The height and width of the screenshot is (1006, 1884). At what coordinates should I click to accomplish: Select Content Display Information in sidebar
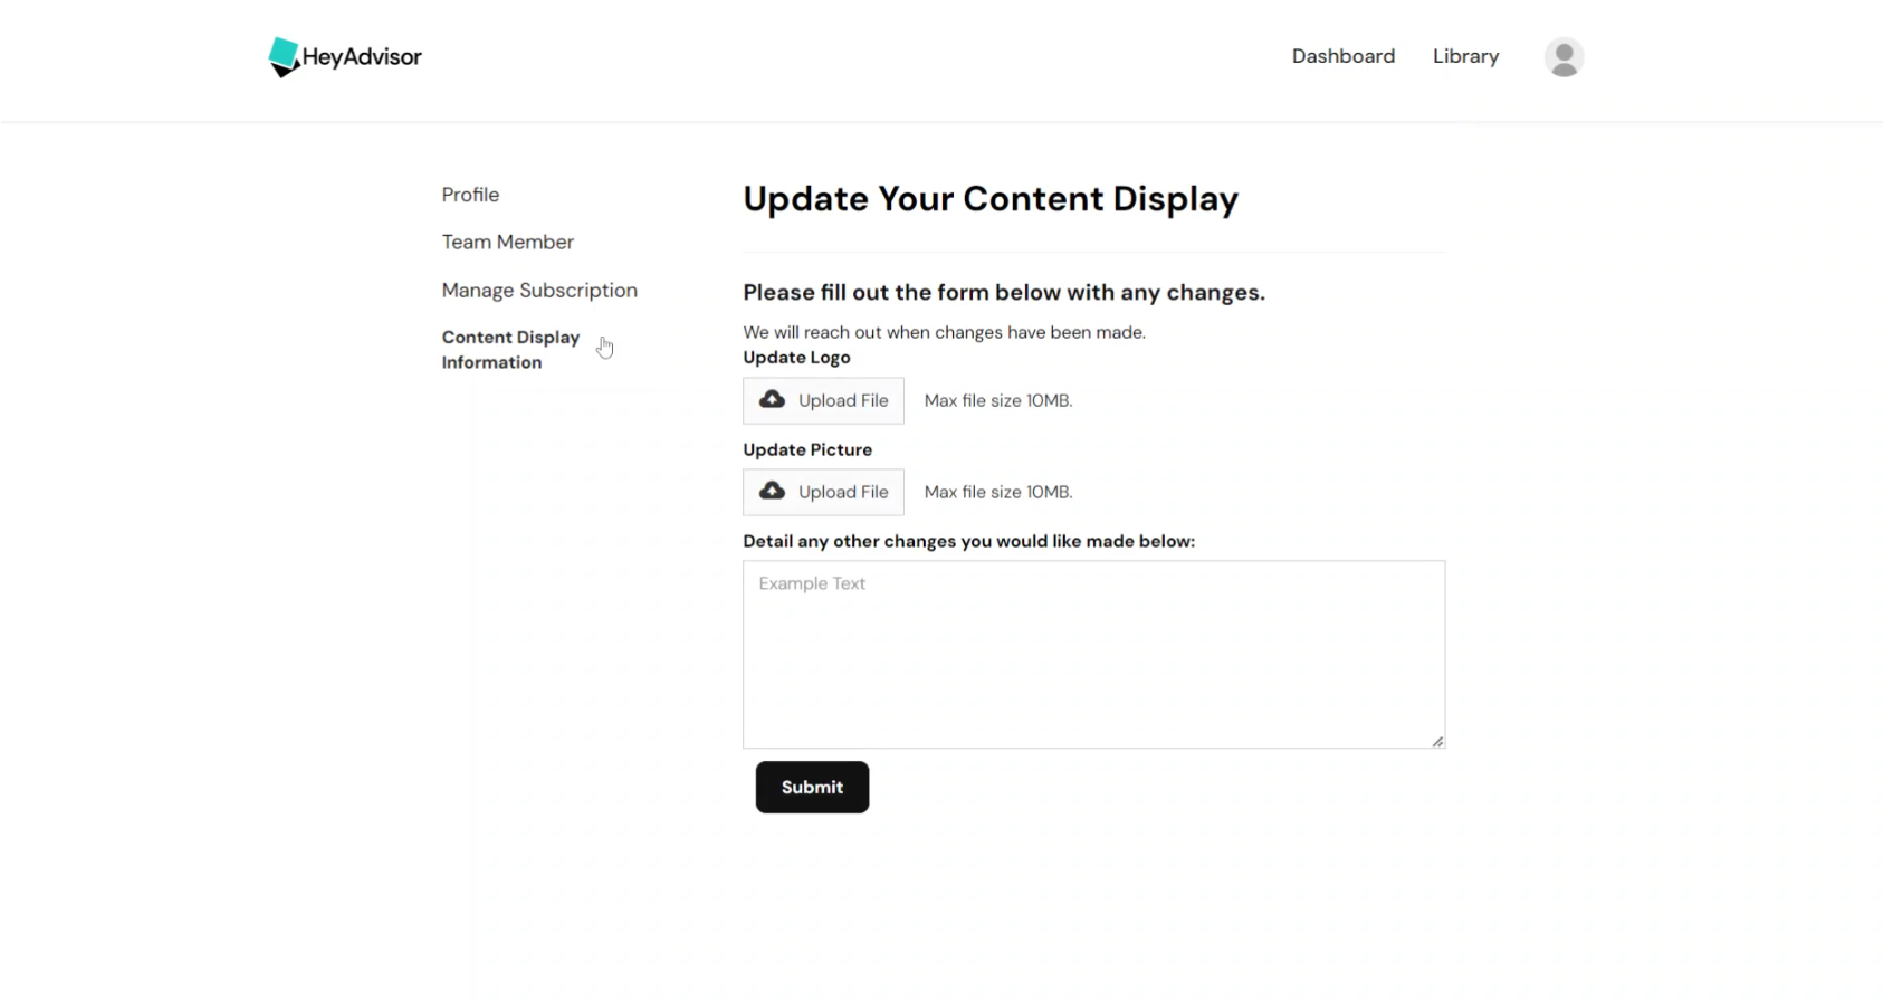pos(511,349)
